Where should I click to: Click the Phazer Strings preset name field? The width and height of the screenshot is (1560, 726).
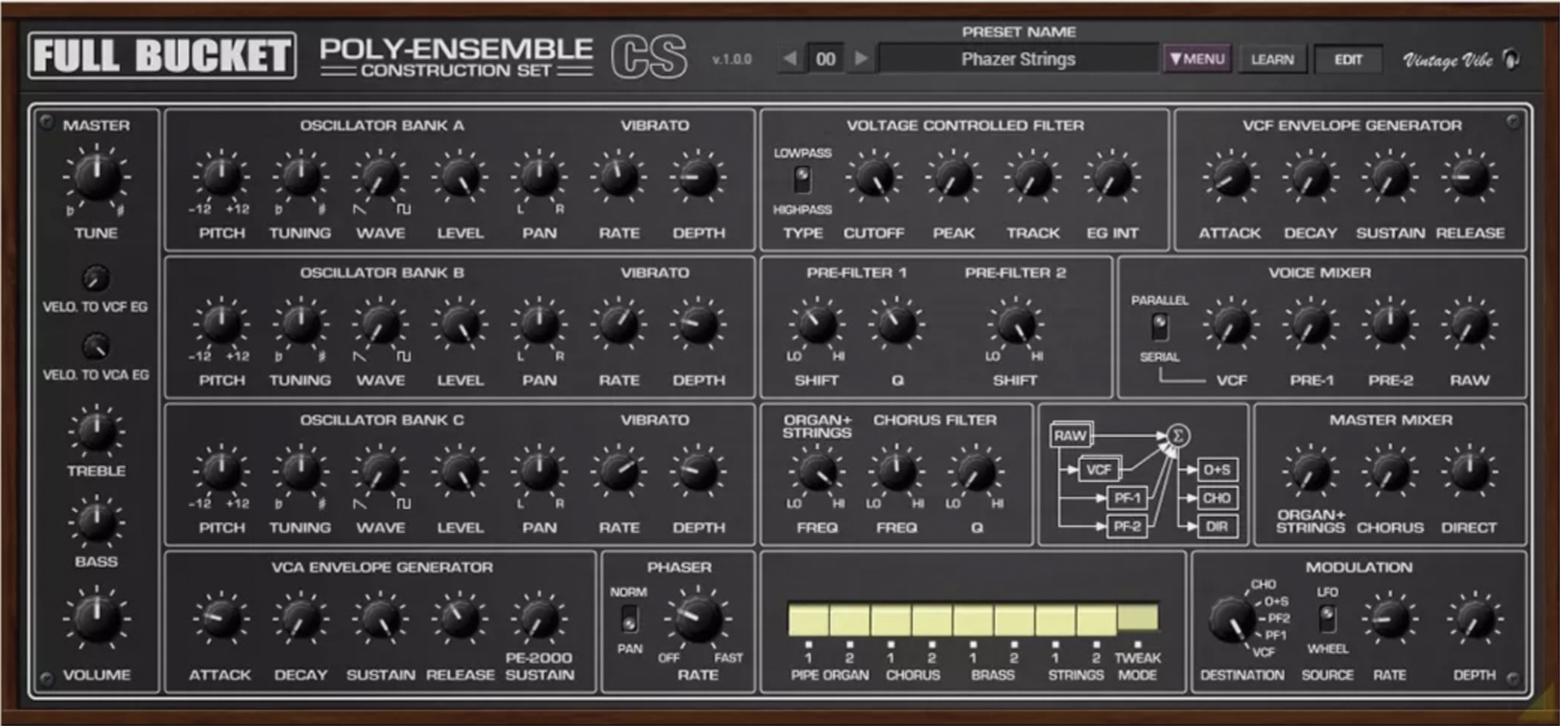click(1018, 59)
